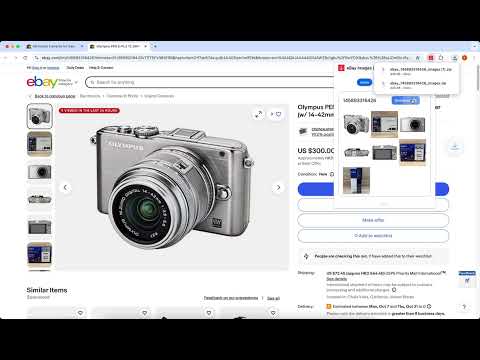Select the Olympus PEN browser tab
This screenshot has height=360, width=480.
coord(117,46)
